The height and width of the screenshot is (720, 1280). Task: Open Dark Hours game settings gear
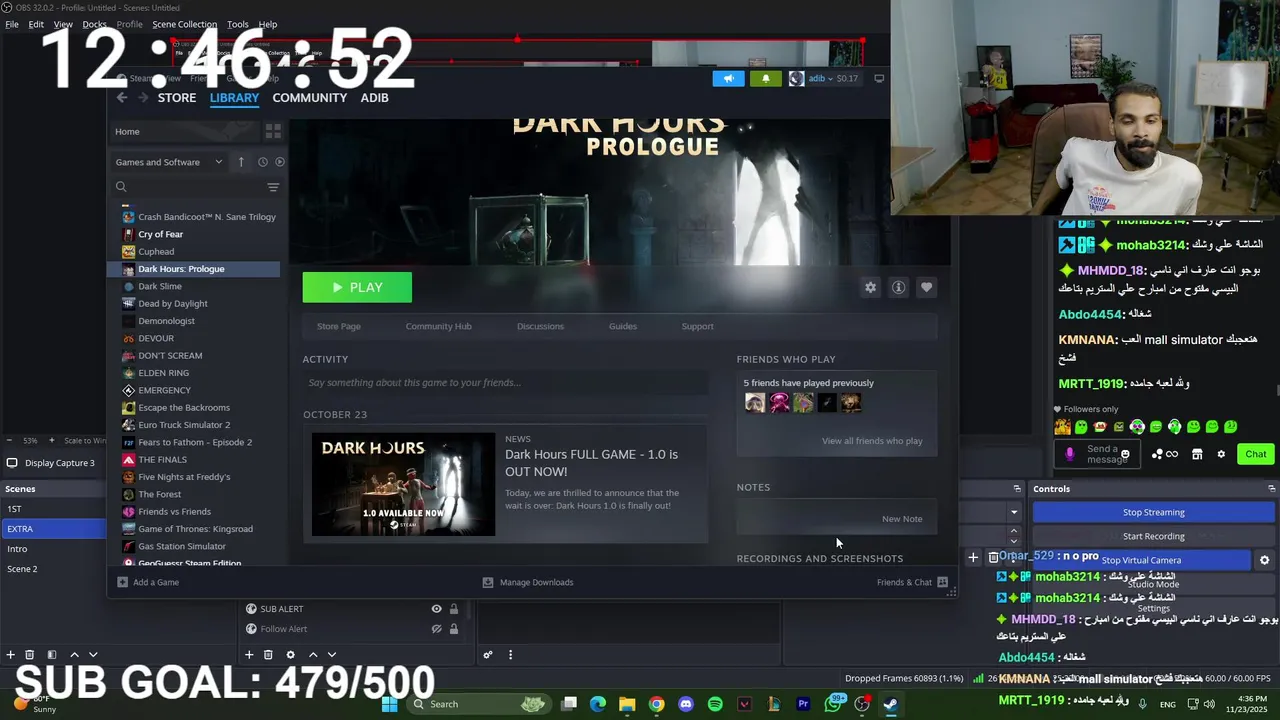870,287
